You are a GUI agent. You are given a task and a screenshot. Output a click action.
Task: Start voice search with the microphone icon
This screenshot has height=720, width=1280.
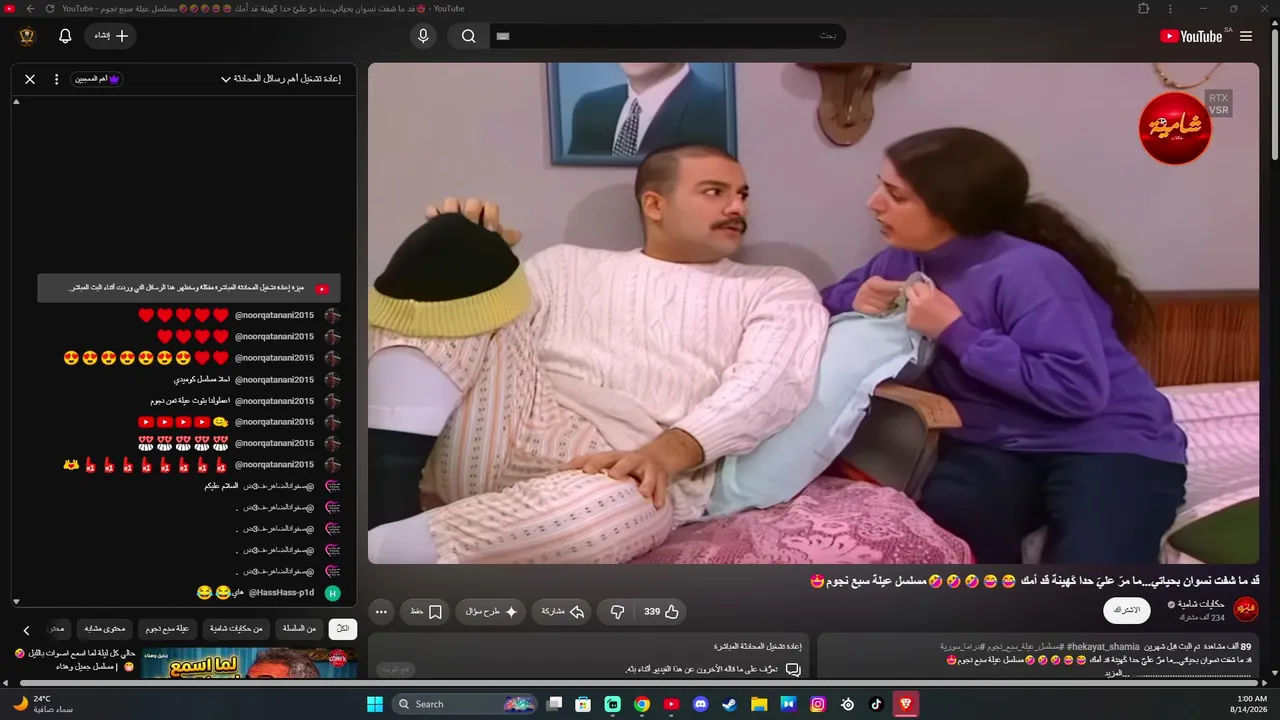[423, 36]
